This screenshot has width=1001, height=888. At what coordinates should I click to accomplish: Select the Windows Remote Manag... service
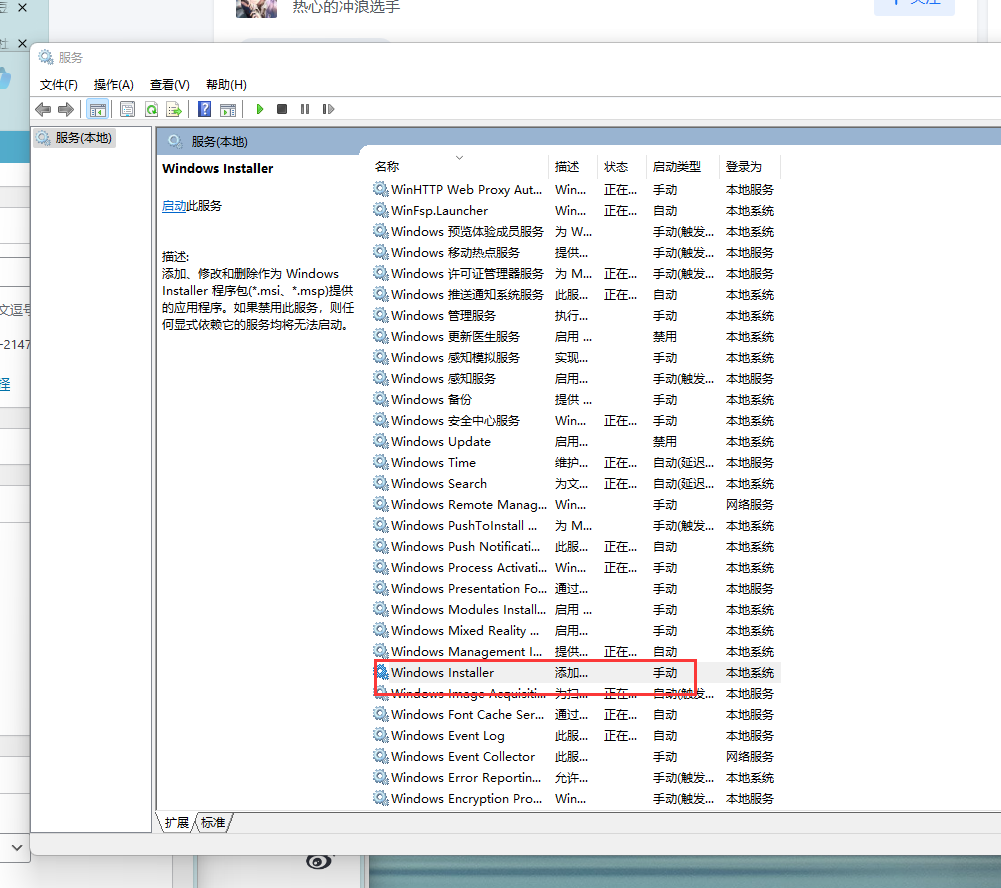click(x=576, y=504)
